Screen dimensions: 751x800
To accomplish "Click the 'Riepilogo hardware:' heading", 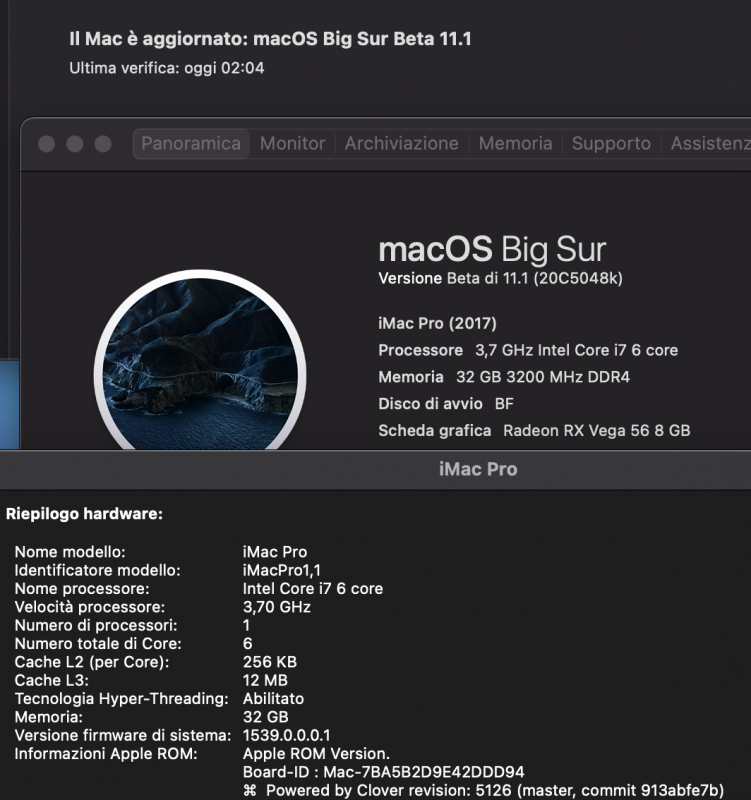I will click(x=84, y=514).
